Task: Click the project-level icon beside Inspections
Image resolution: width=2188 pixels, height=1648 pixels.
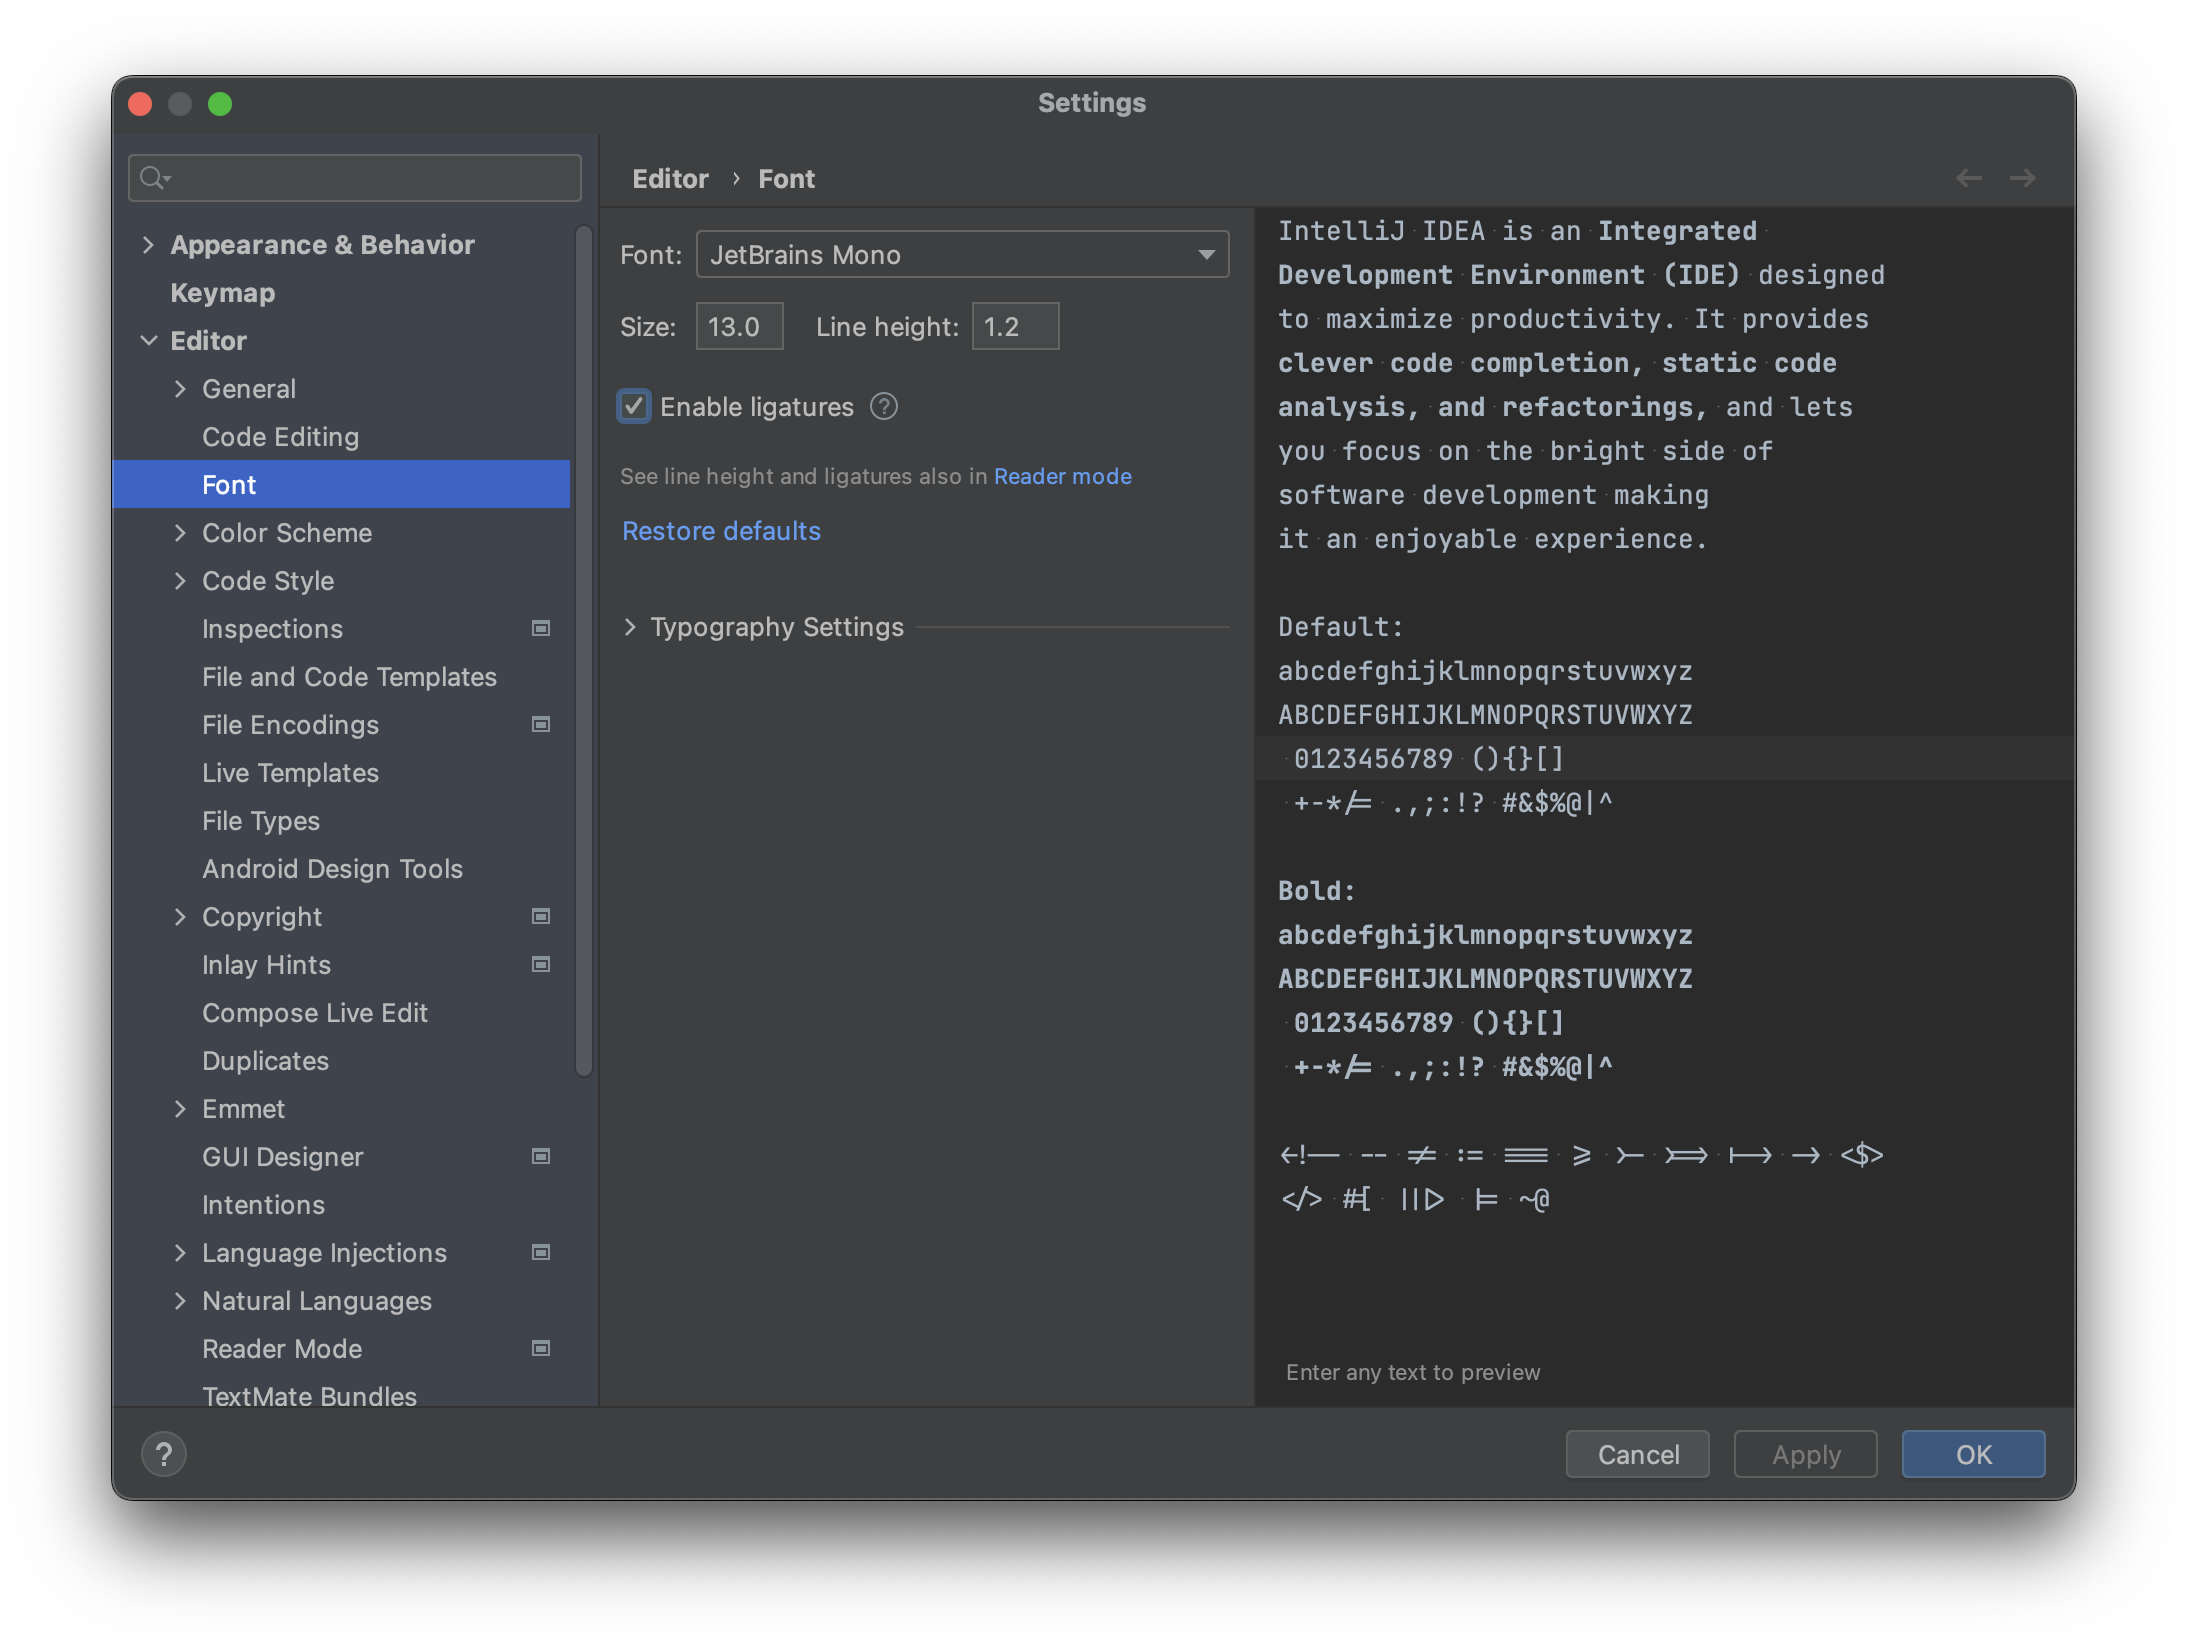Action: (x=541, y=628)
